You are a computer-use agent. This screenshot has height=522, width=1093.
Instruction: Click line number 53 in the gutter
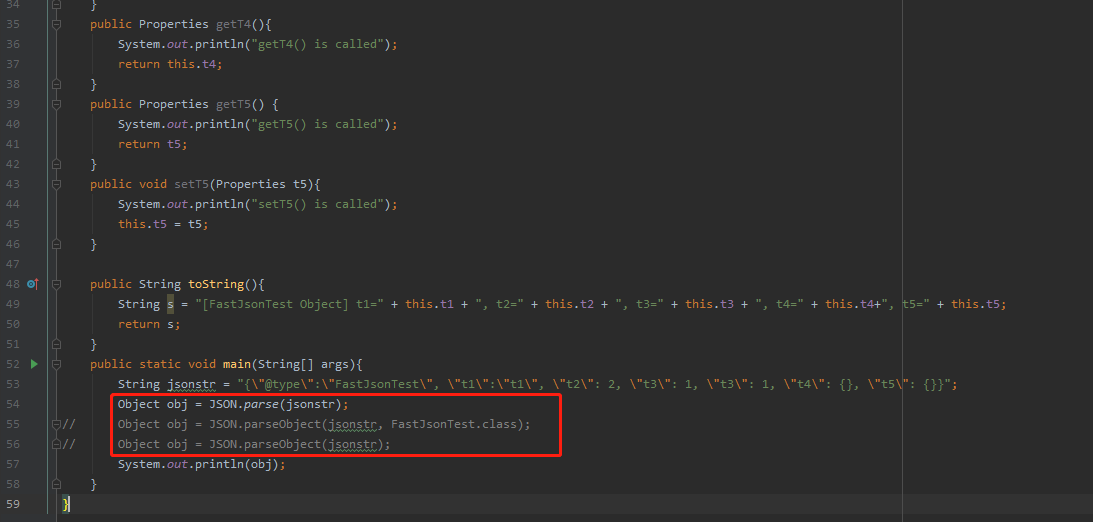coord(13,384)
